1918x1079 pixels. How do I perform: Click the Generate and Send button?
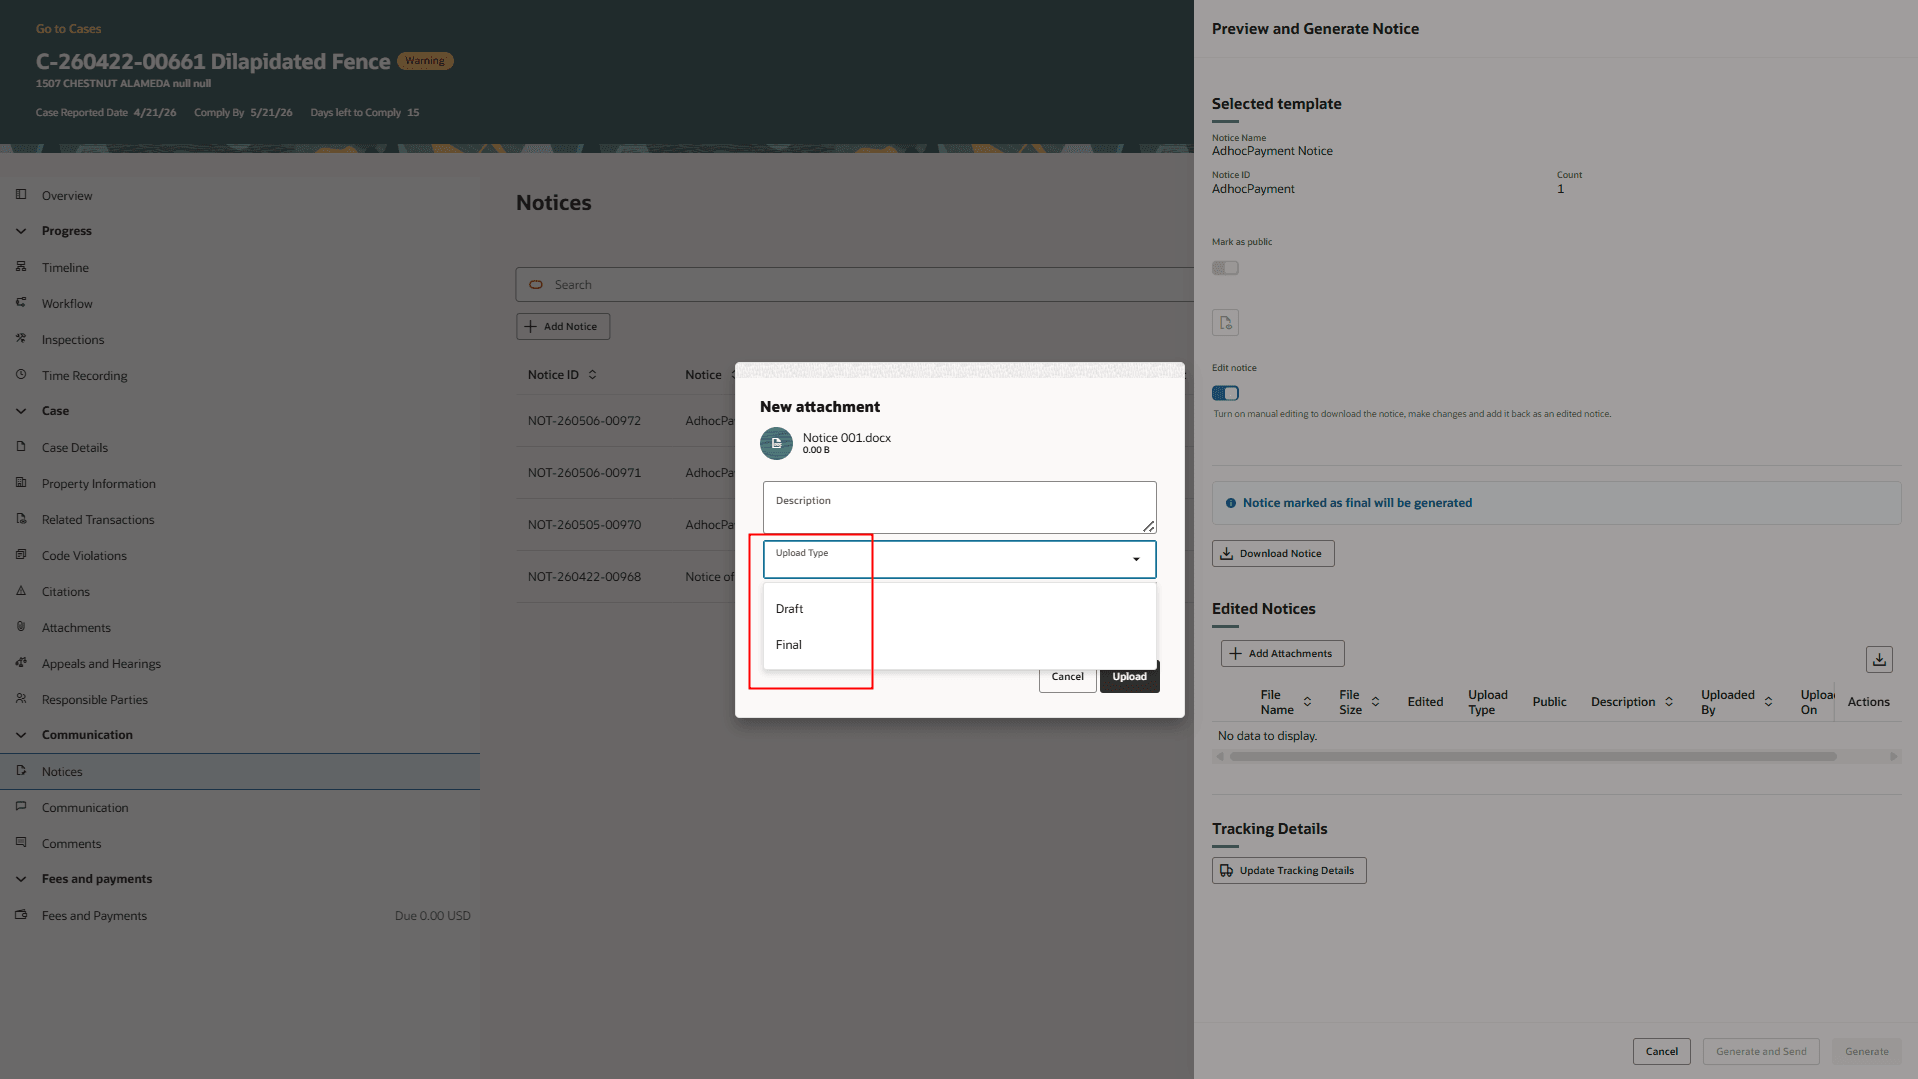pyautogui.click(x=1760, y=1051)
